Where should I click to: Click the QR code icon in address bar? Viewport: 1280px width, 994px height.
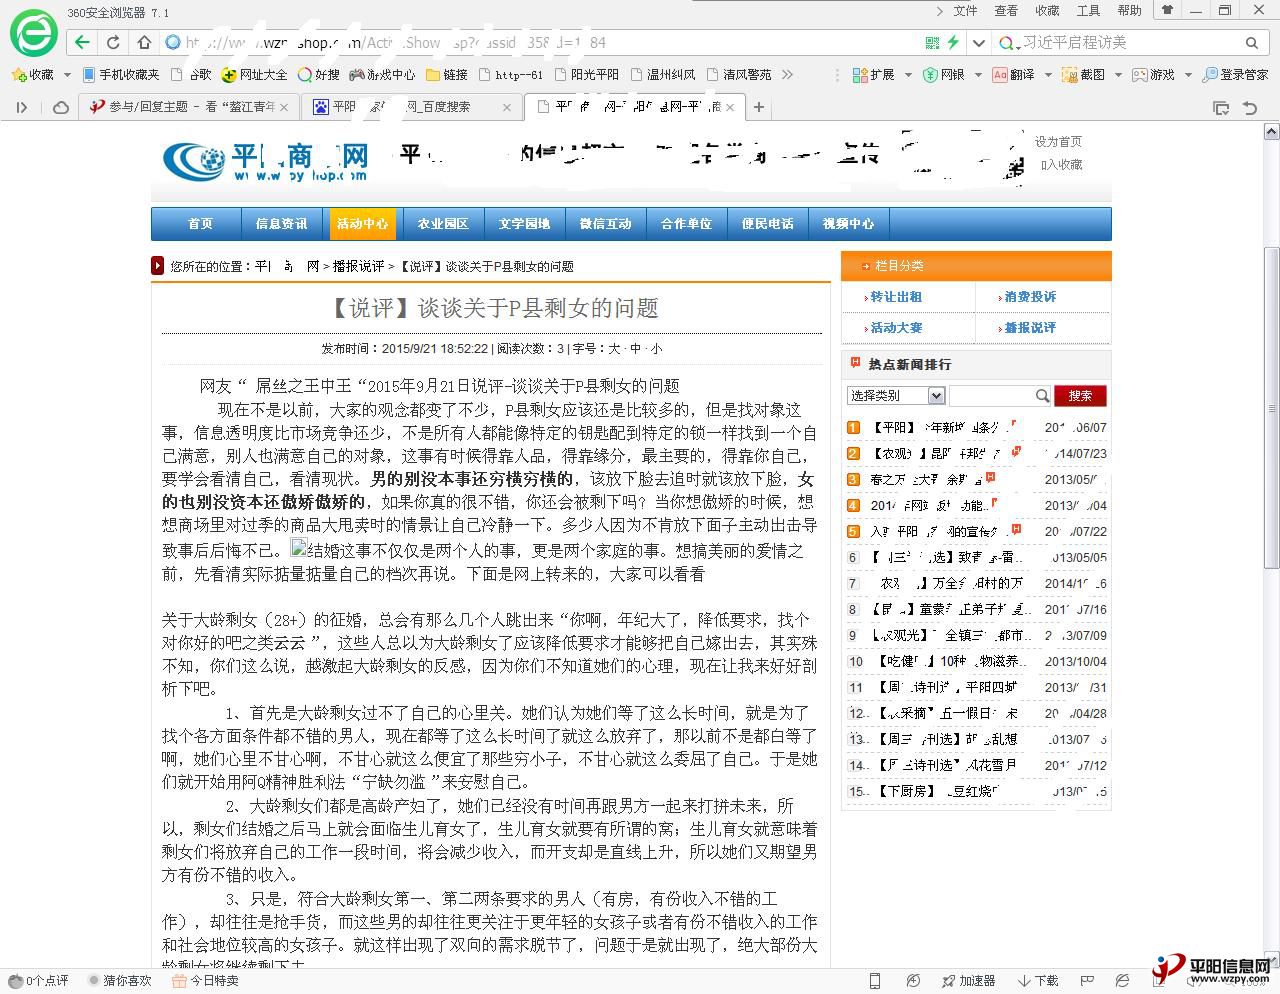pos(932,42)
